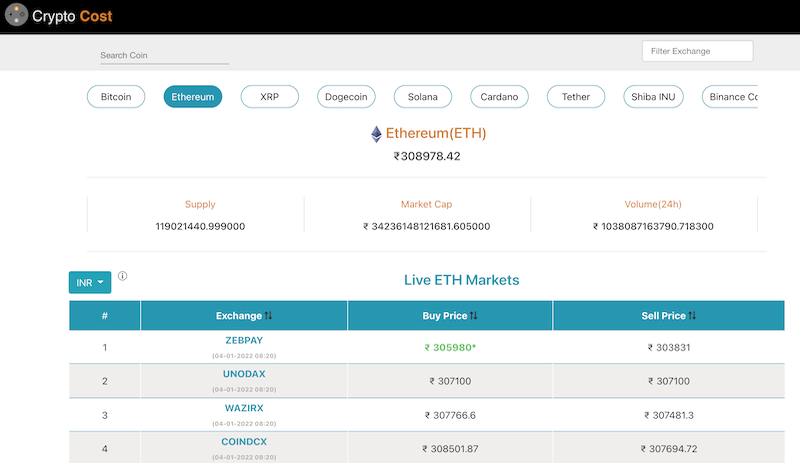
Task: Click the Volume(24h) value
Action: tap(653, 226)
